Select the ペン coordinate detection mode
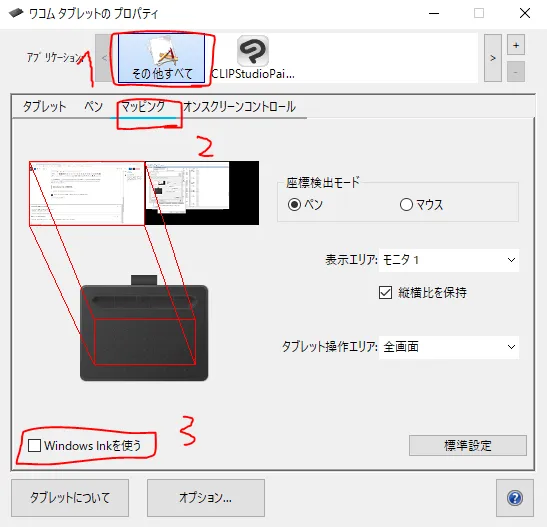The image size is (547, 527). pos(305,204)
